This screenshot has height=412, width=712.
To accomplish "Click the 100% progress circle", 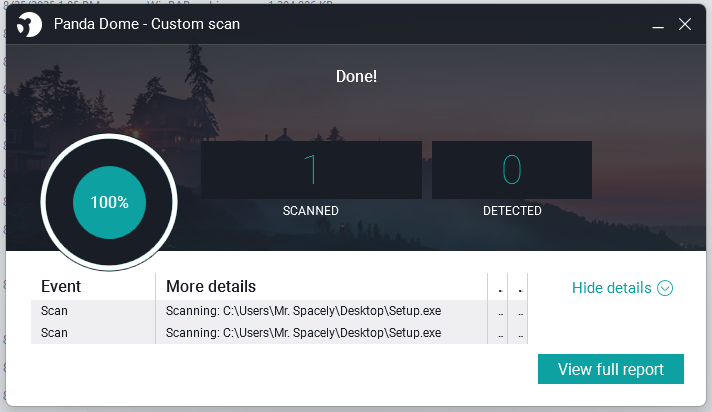I will click(x=109, y=202).
